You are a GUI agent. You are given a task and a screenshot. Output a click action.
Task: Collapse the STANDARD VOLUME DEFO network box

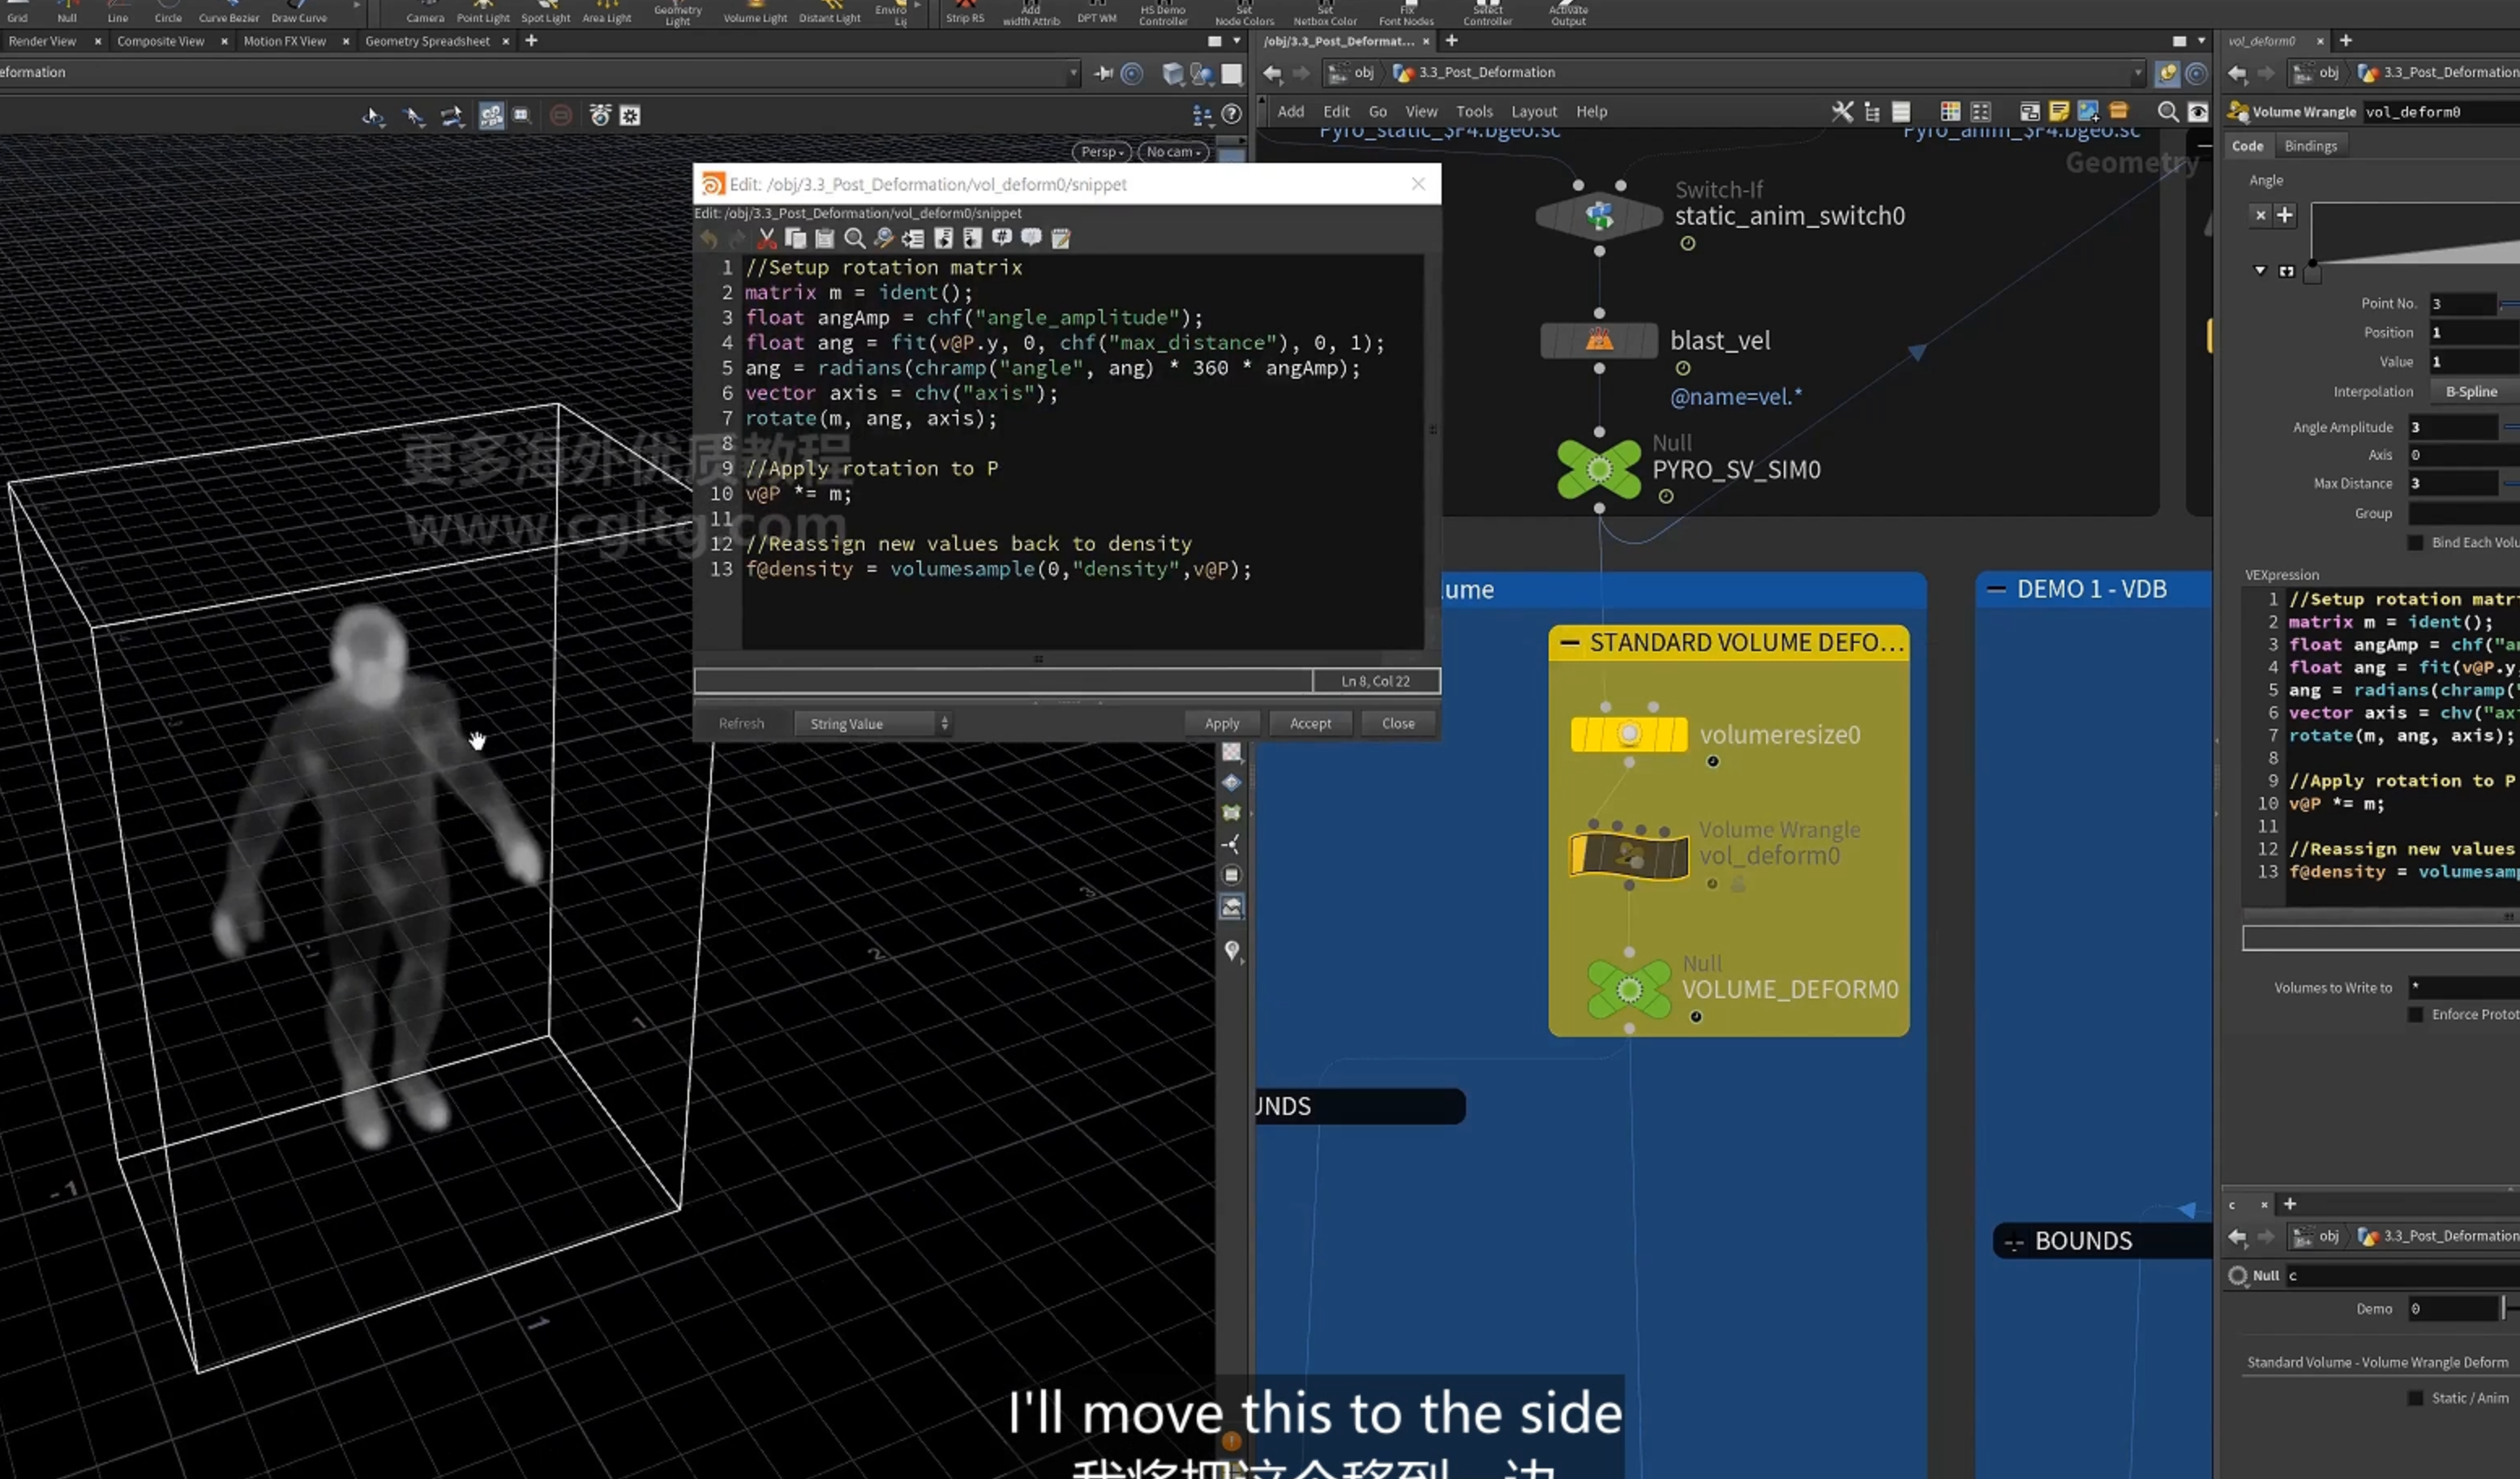click(1569, 643)
